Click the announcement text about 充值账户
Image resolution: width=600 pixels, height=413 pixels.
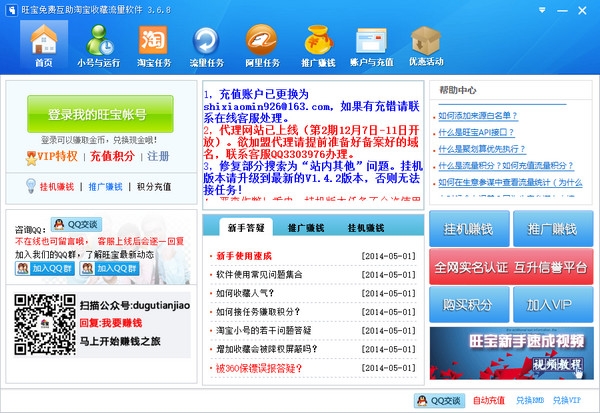pyautogui.click(x=311, y=106)
